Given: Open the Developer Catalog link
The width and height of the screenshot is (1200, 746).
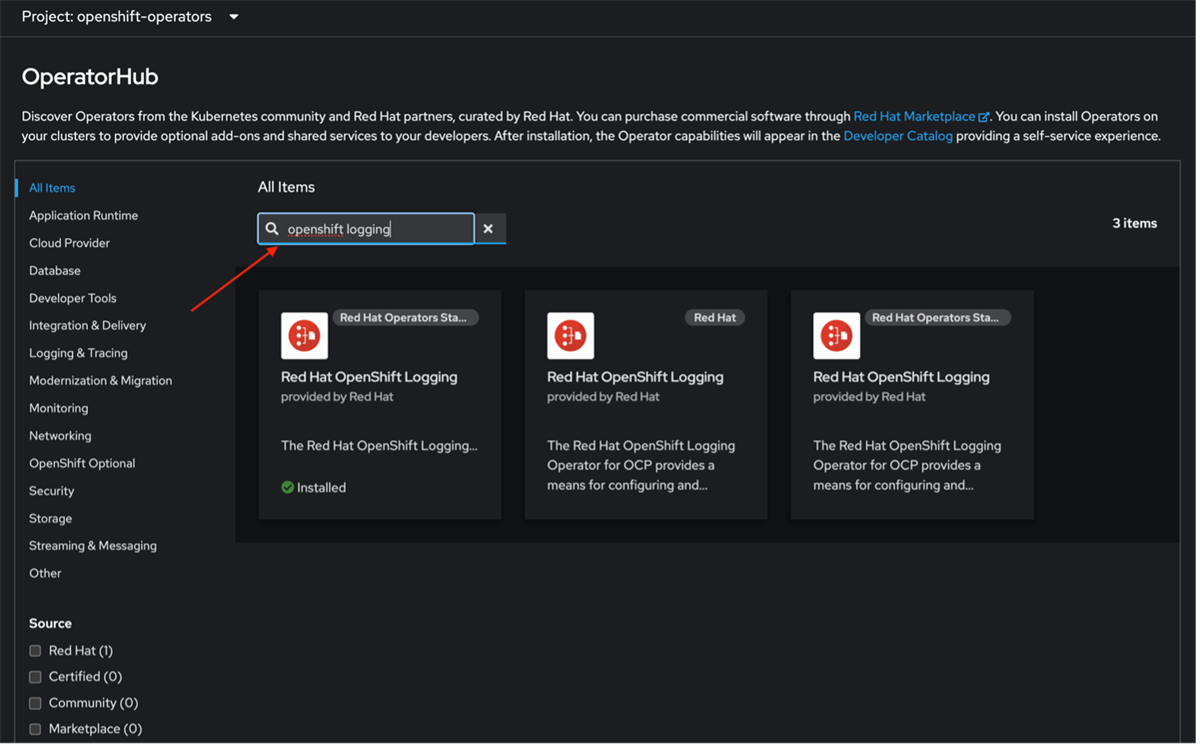Looking at the screenshot, I should point(898,136).
